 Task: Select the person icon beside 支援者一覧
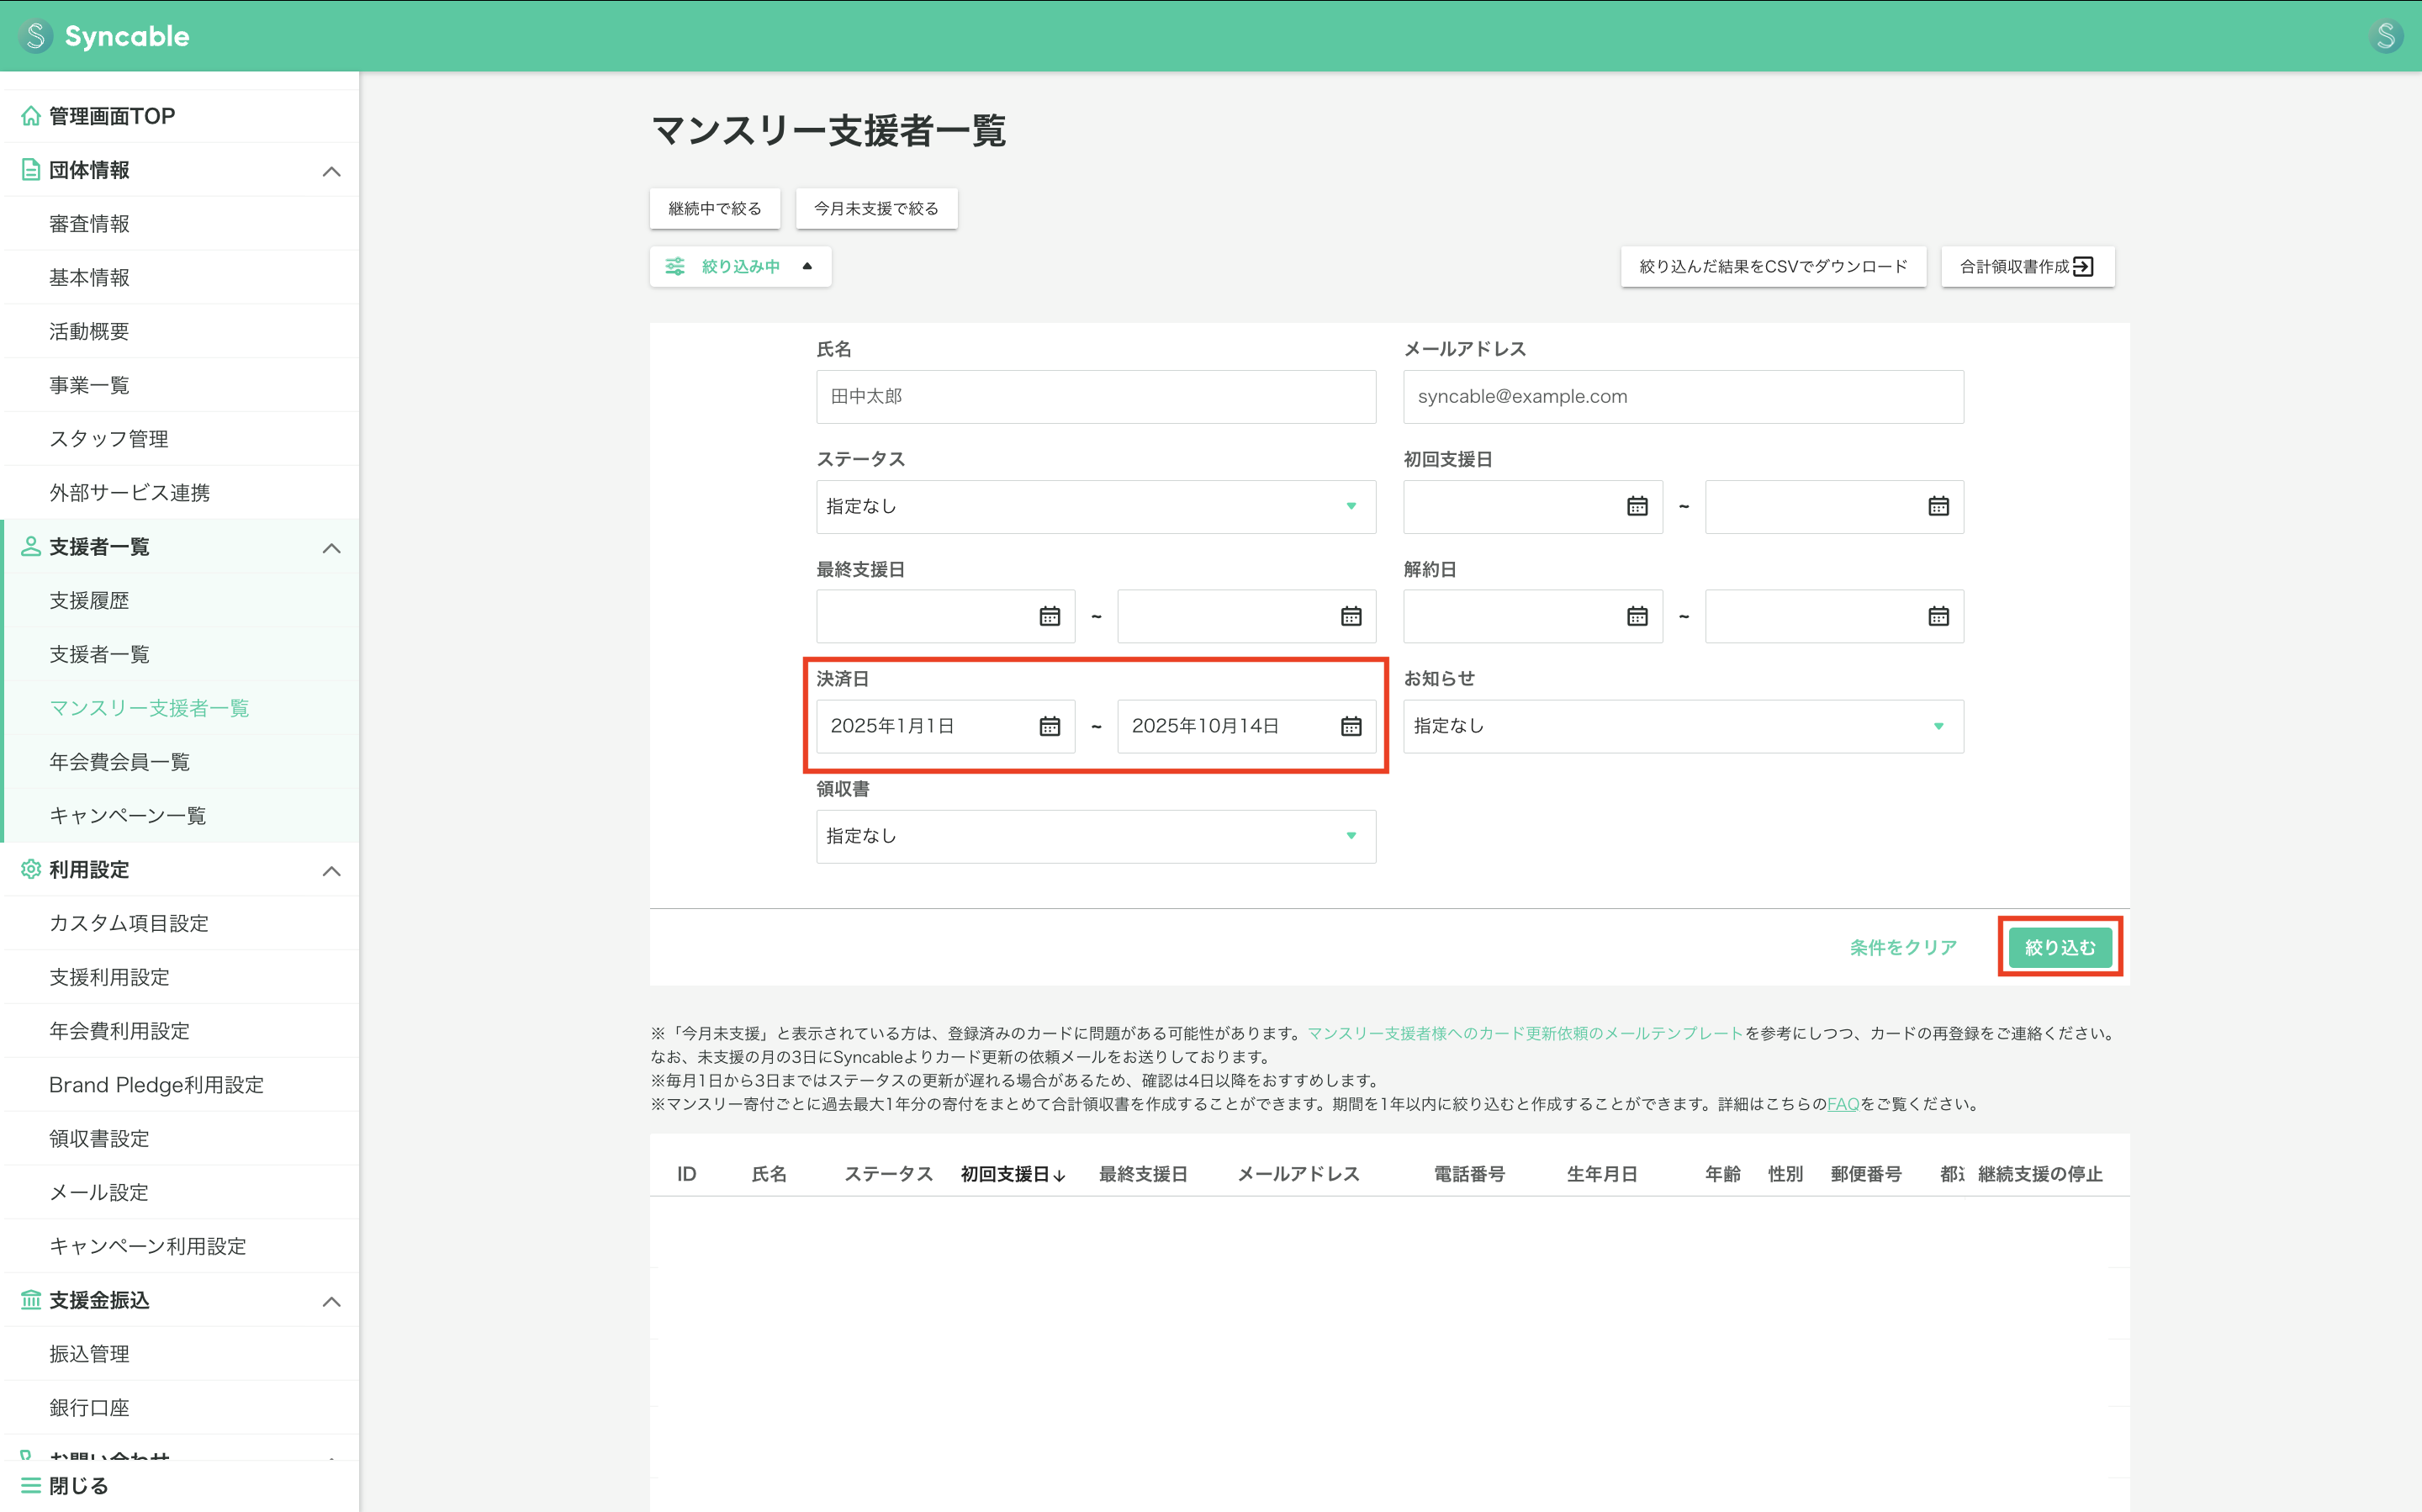(30, 547)
